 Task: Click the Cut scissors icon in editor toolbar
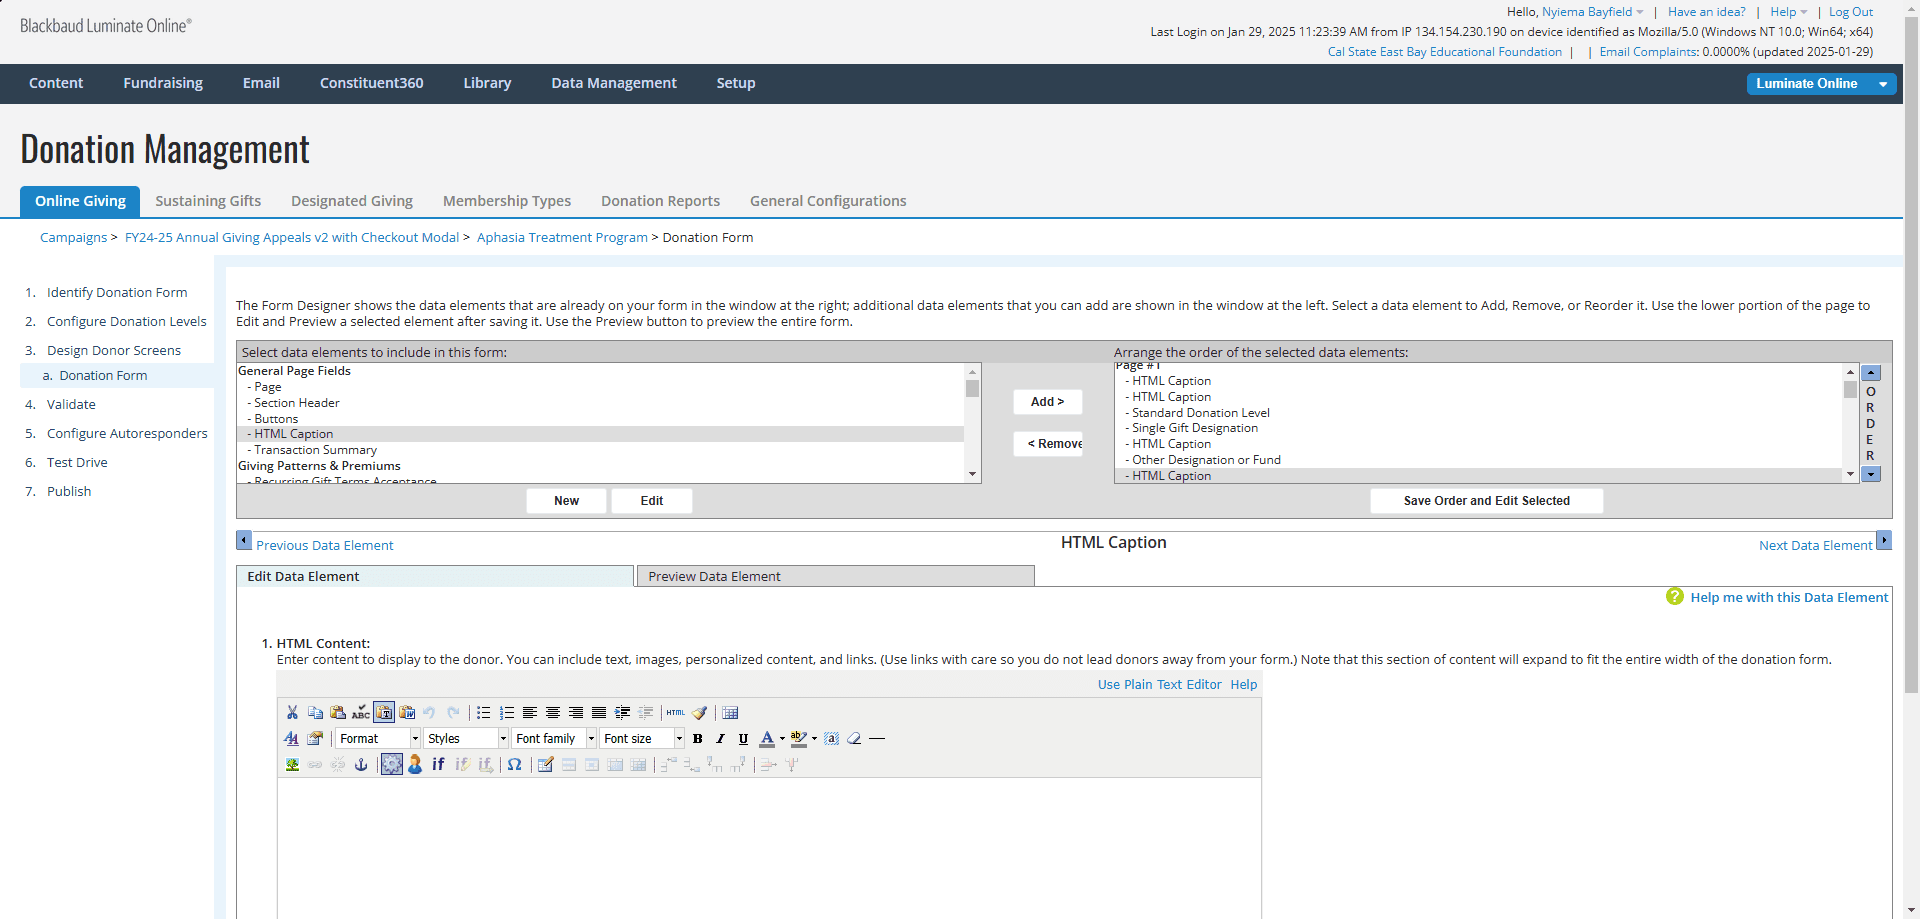292,713
